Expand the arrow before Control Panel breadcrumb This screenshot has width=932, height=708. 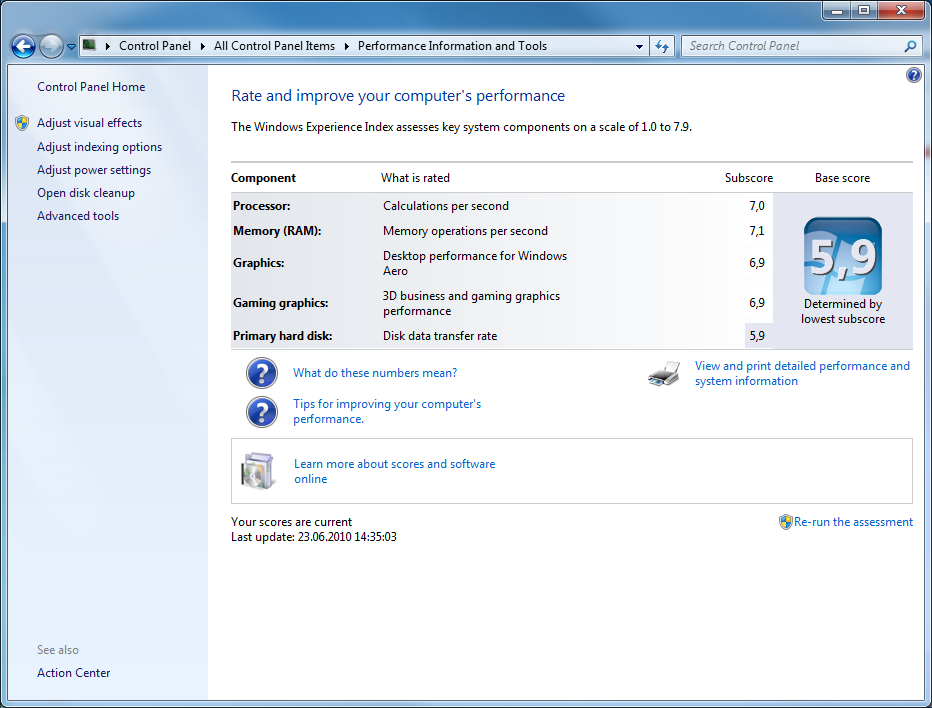pyautogui.click(x=108, y=46)
